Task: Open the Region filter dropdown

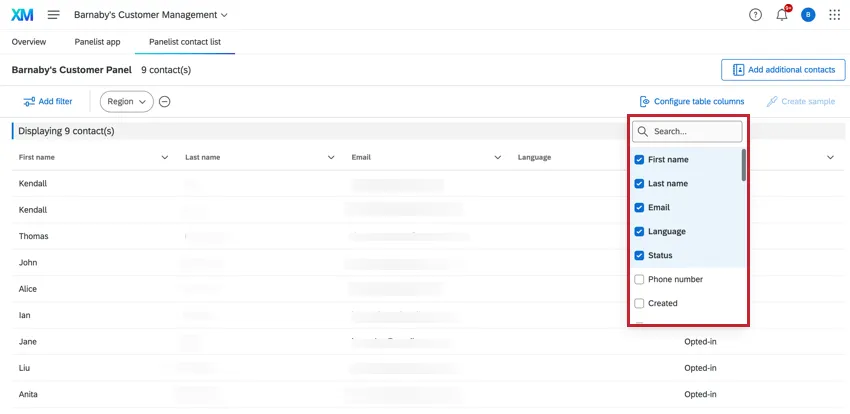Action: pos(127,101)
